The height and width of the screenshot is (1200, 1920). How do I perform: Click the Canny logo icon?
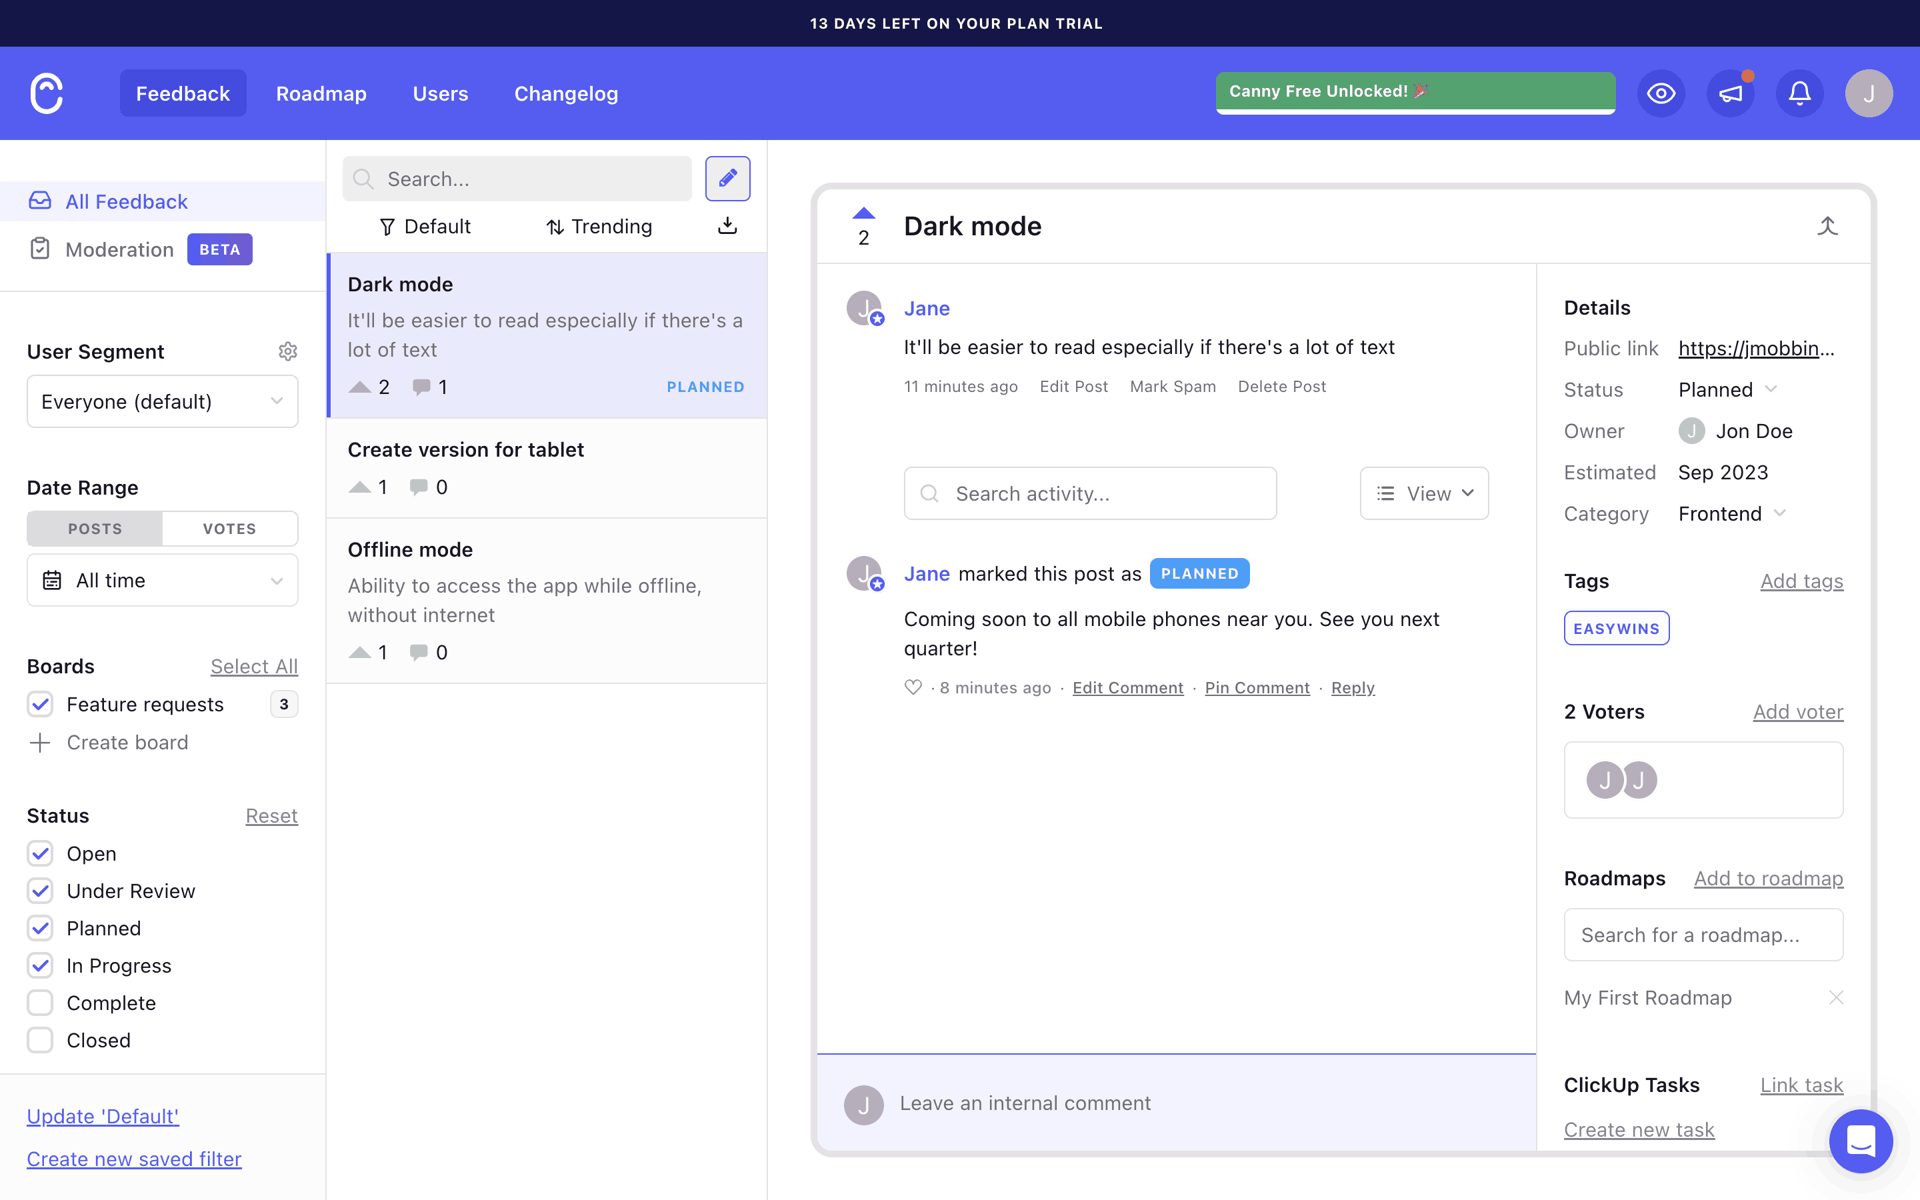pyautogui.click(x=47, y=93)
